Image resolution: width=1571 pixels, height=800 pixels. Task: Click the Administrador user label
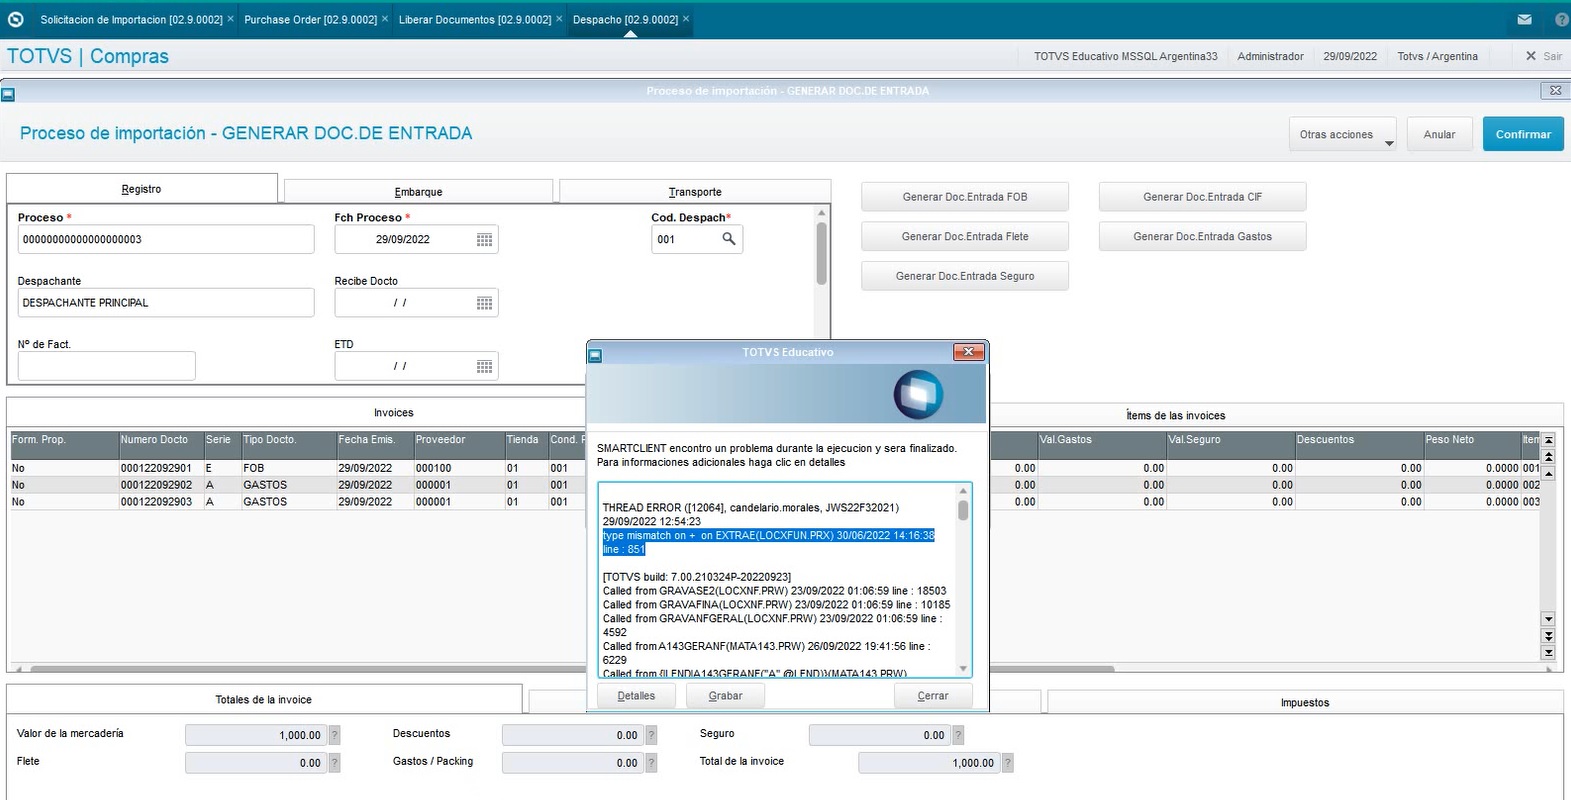pos(1270,56)
